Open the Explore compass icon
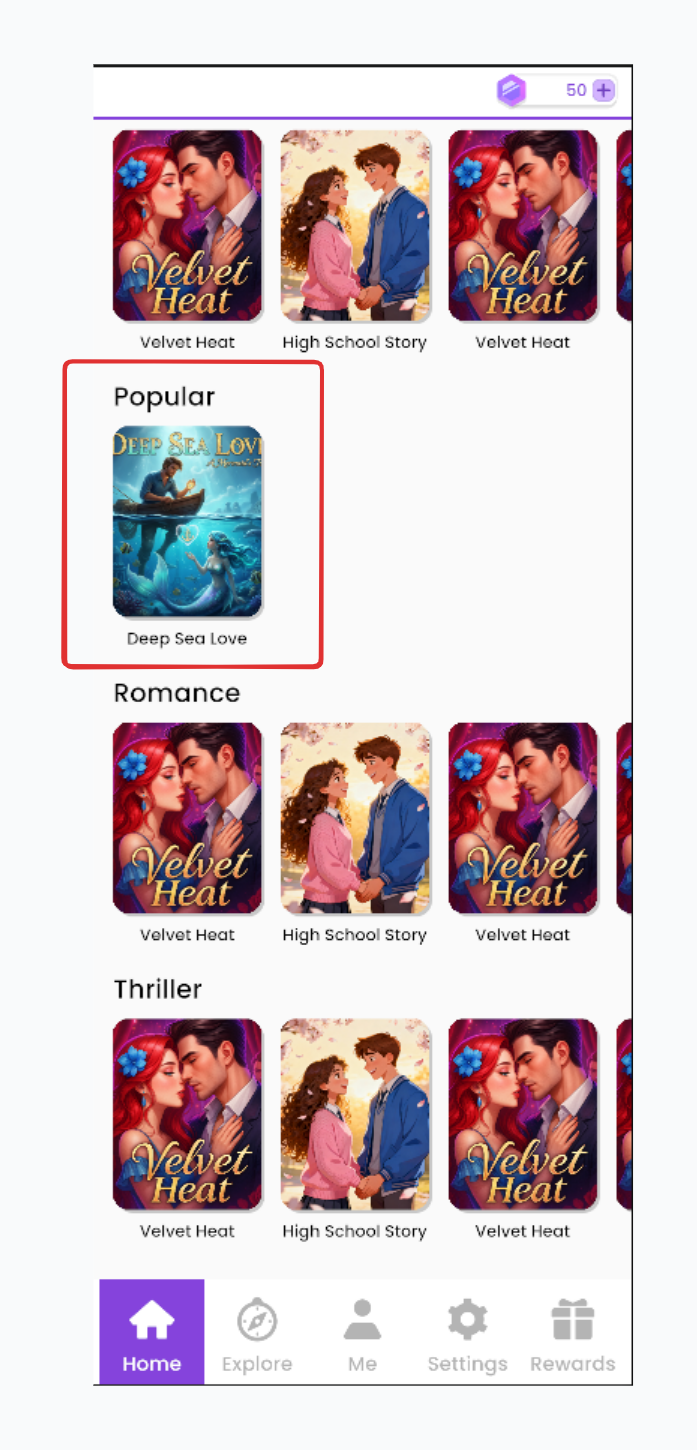 (257, 1320)
